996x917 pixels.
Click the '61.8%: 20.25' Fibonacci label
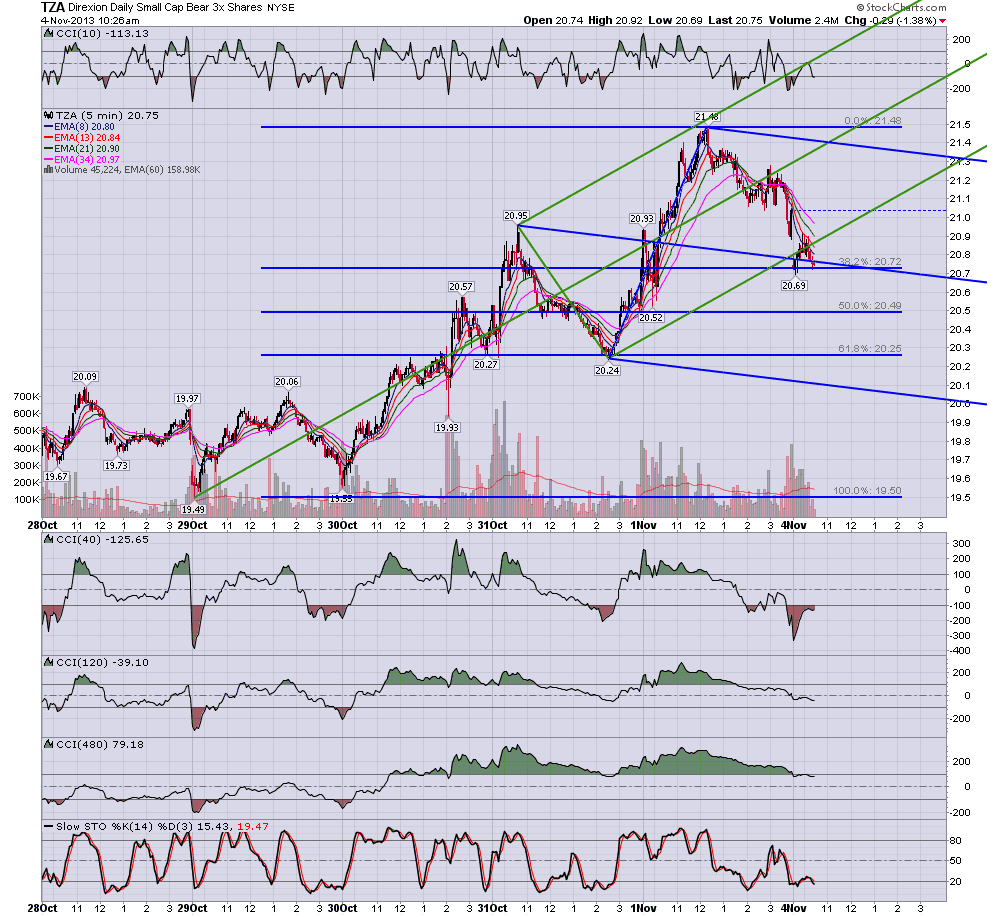pos(870,349)
